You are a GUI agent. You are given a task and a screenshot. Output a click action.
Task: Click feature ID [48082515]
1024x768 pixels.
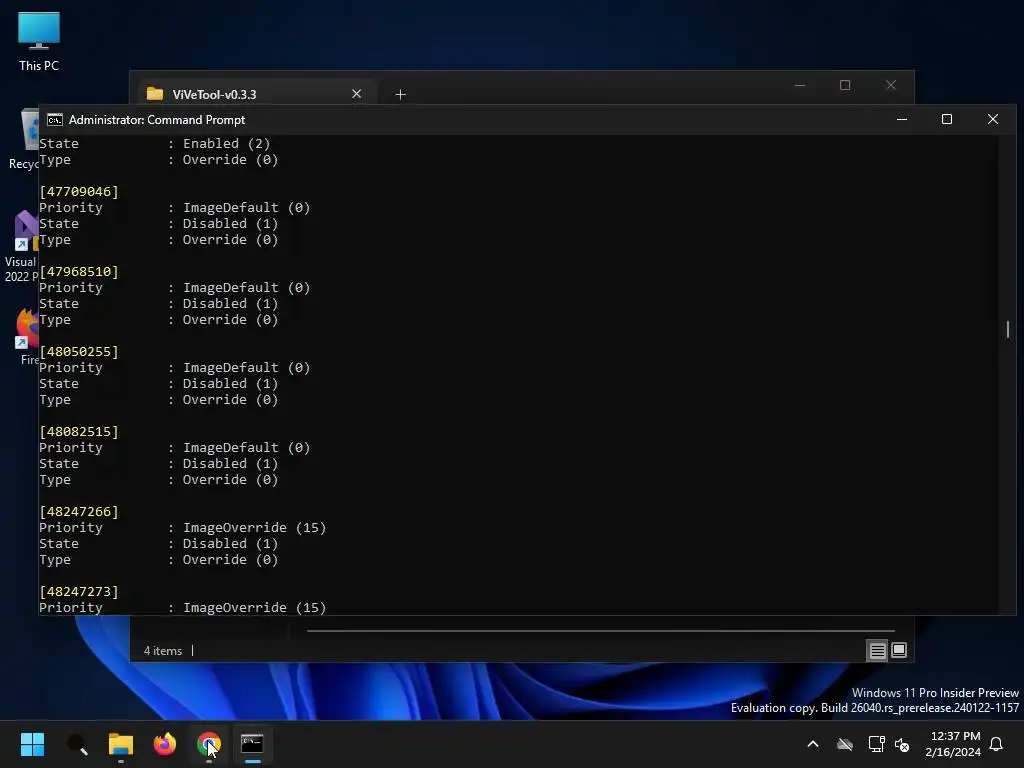[x=79, y=432]
